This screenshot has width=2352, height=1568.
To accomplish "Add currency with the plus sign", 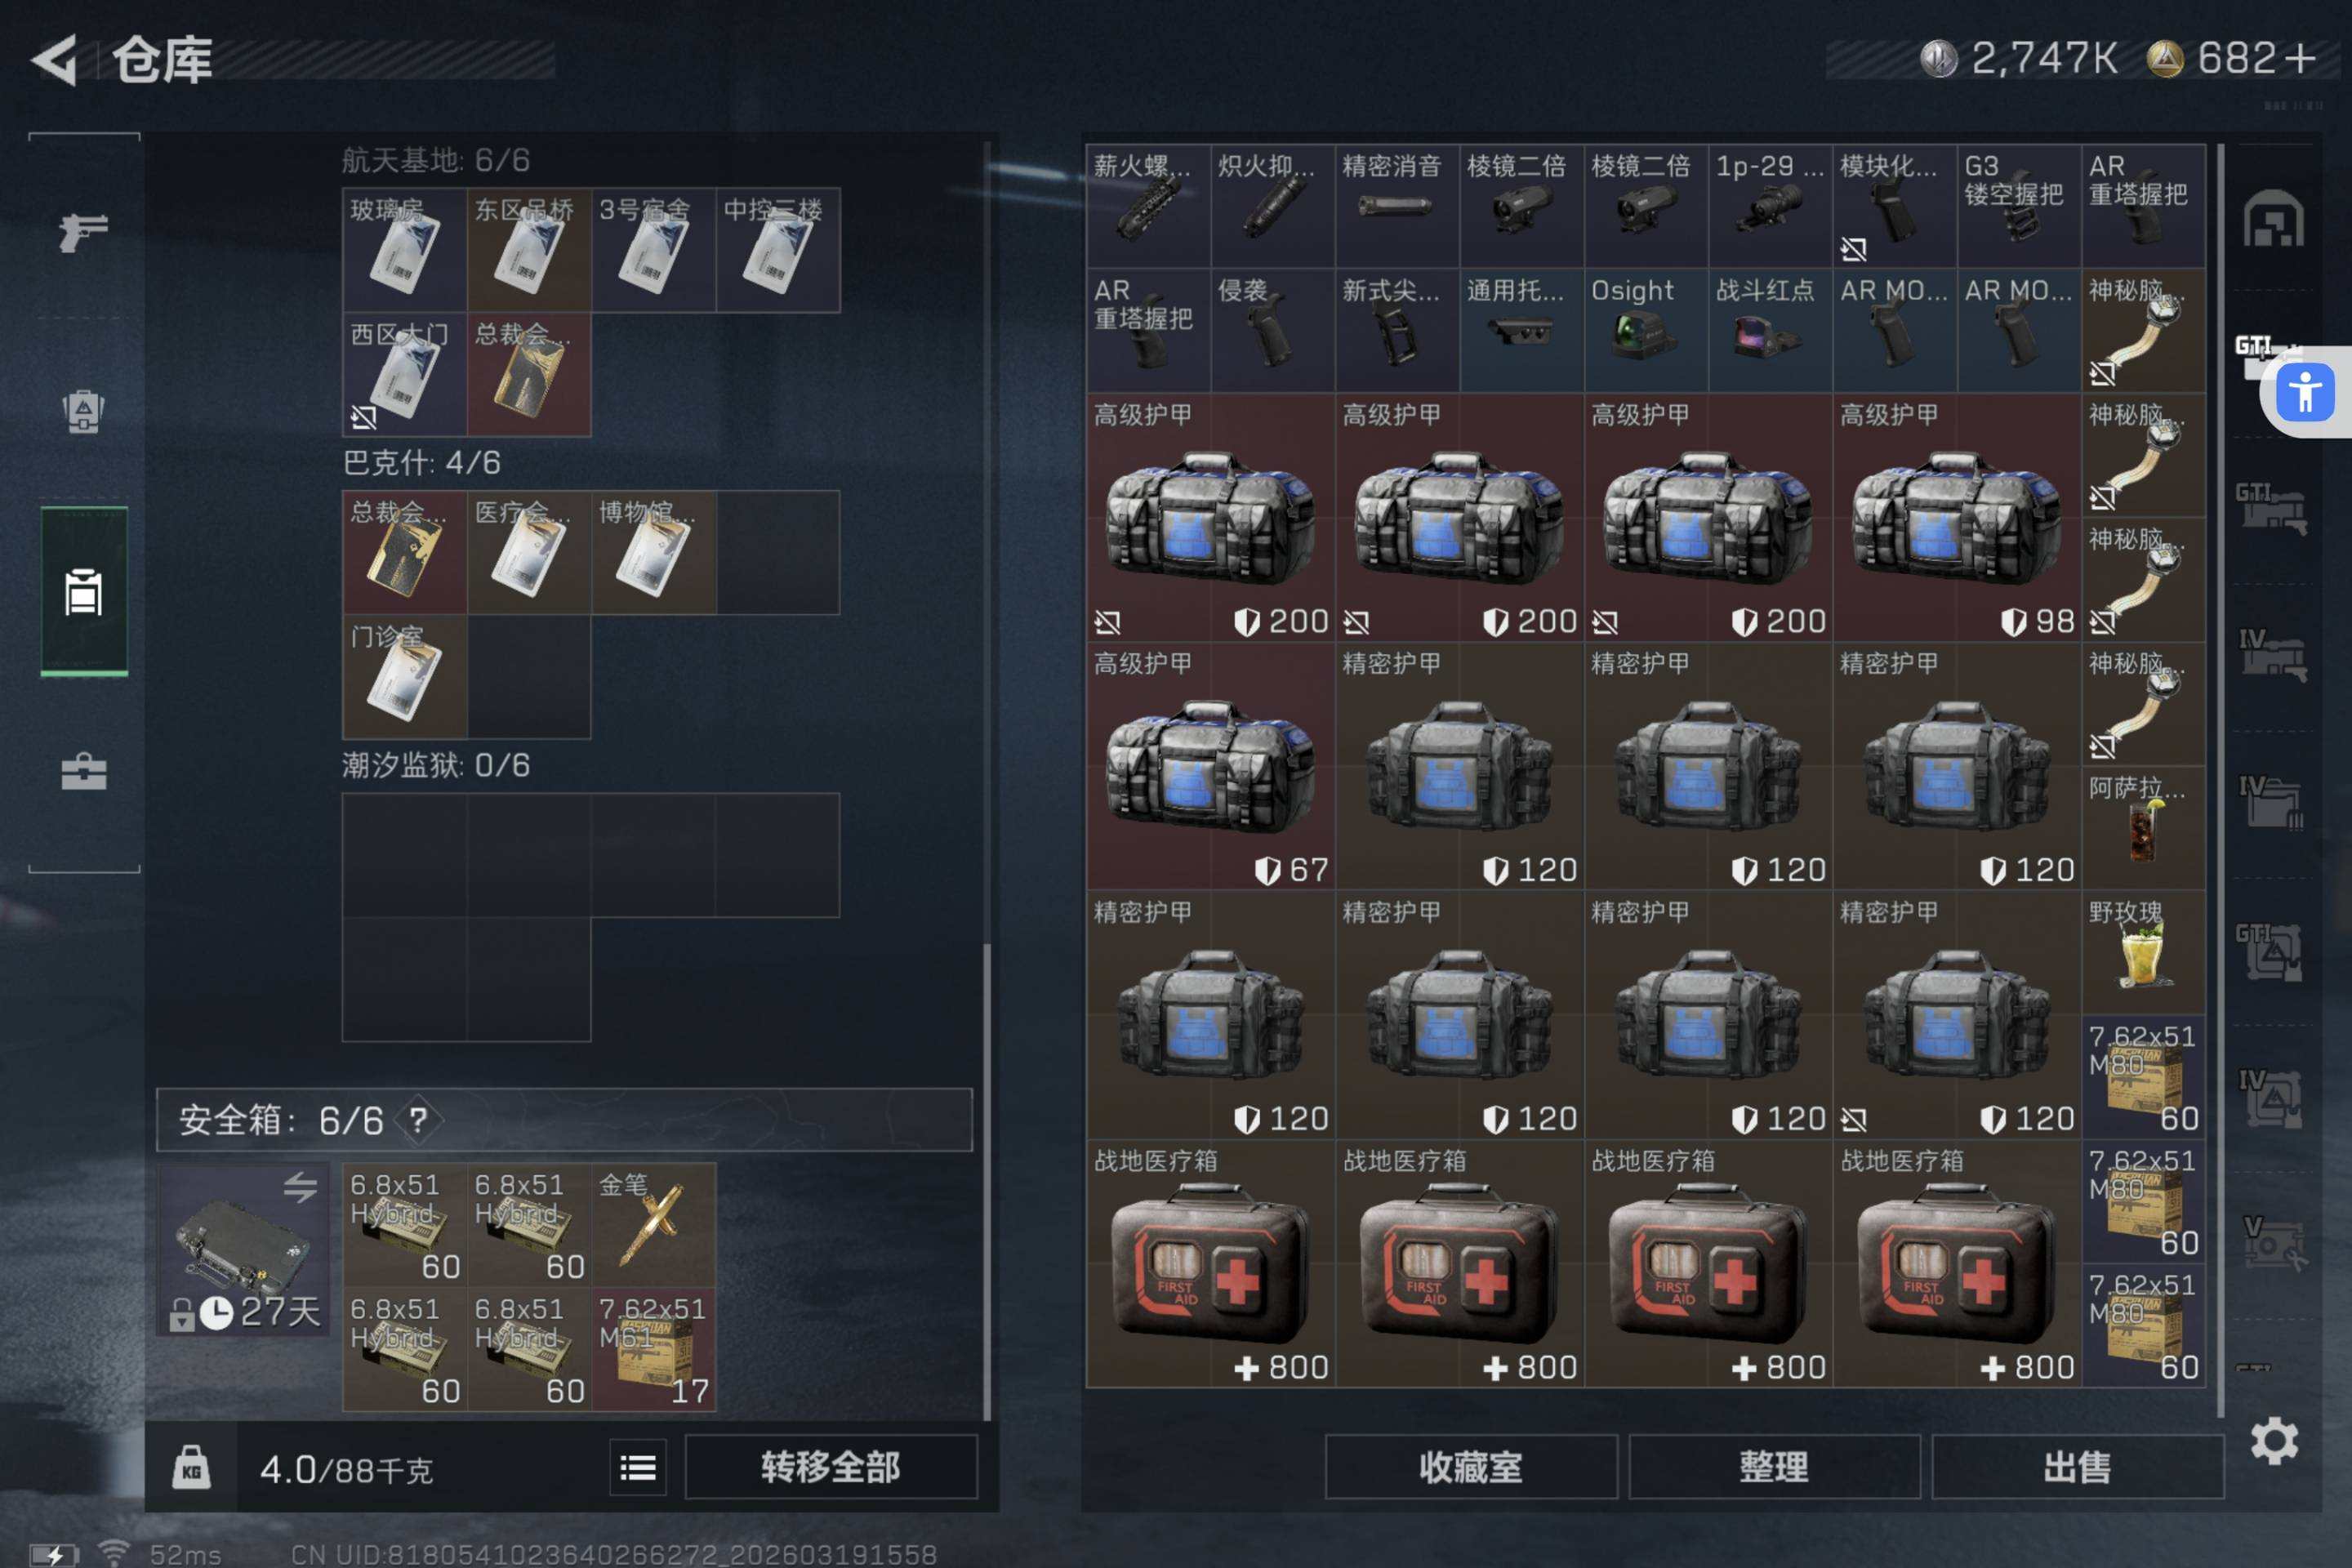I will click(2301, 58).
